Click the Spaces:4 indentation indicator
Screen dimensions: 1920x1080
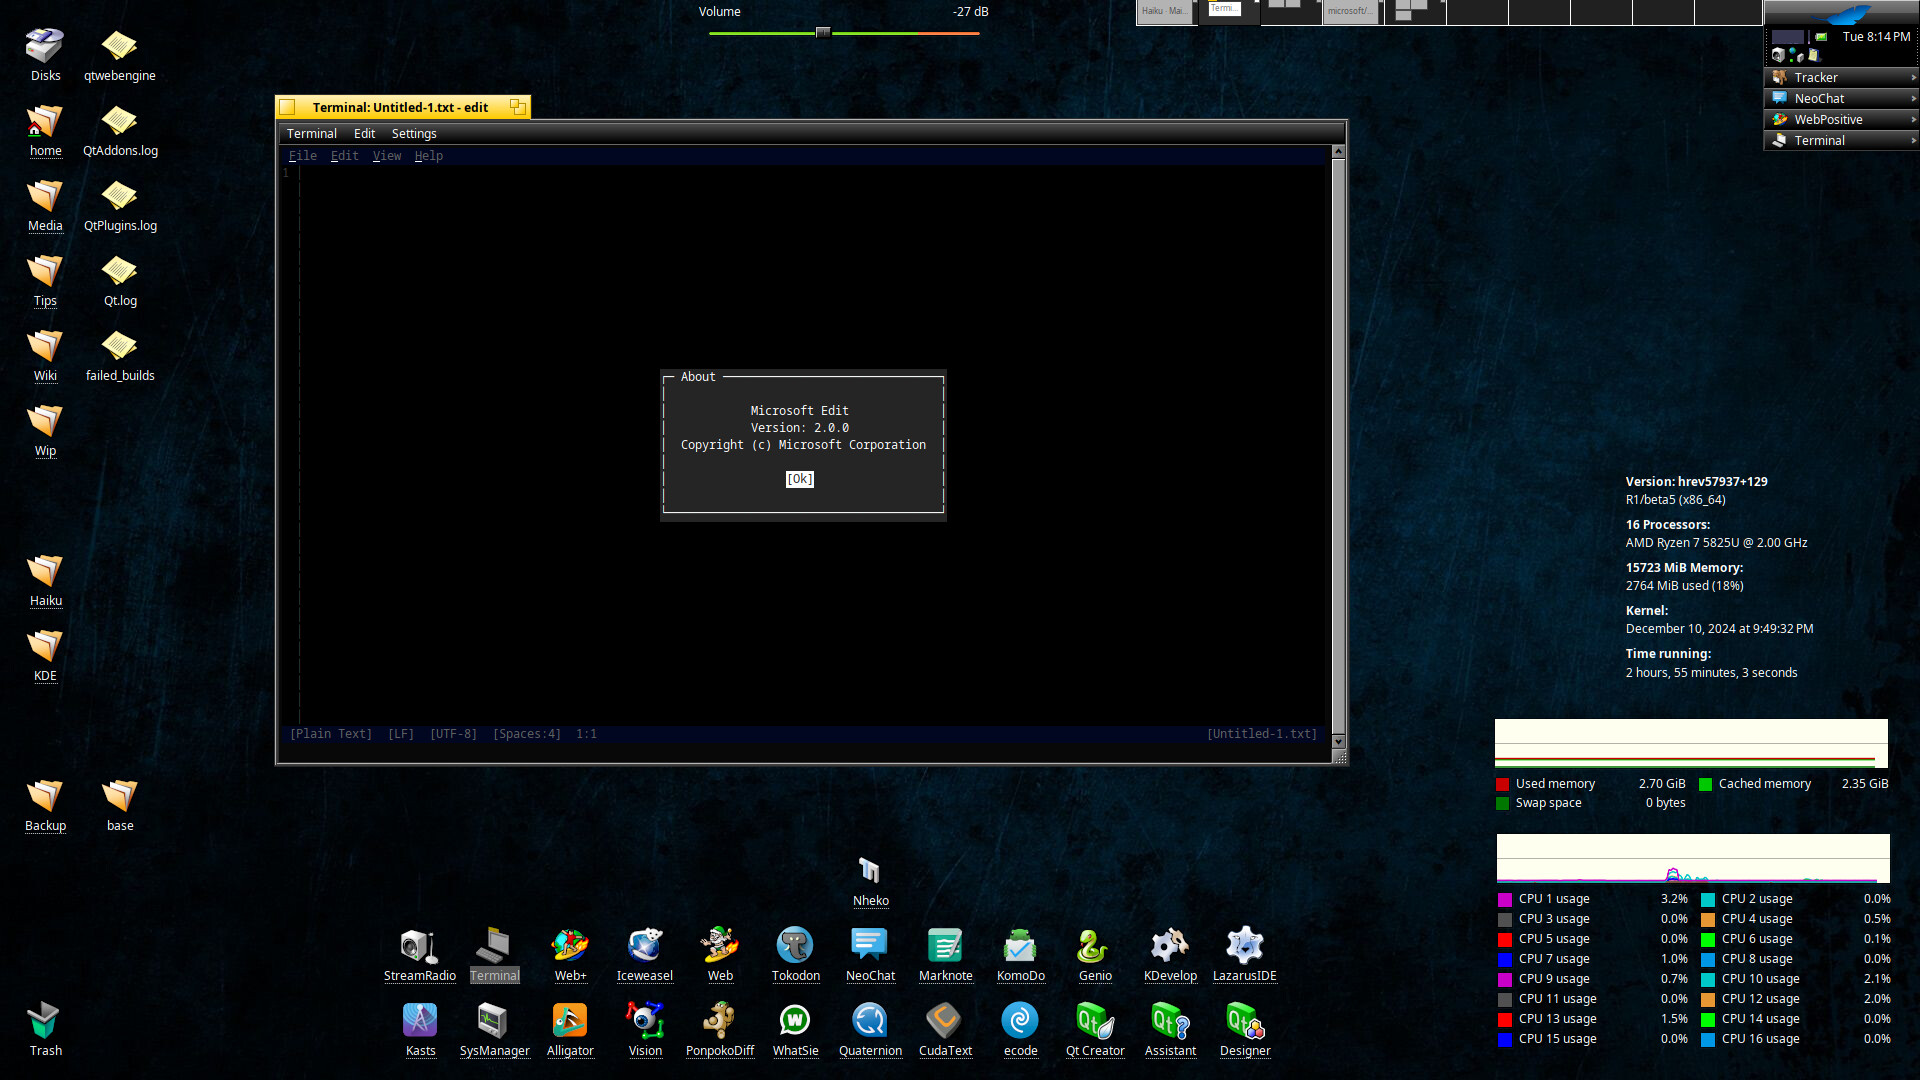527,734
